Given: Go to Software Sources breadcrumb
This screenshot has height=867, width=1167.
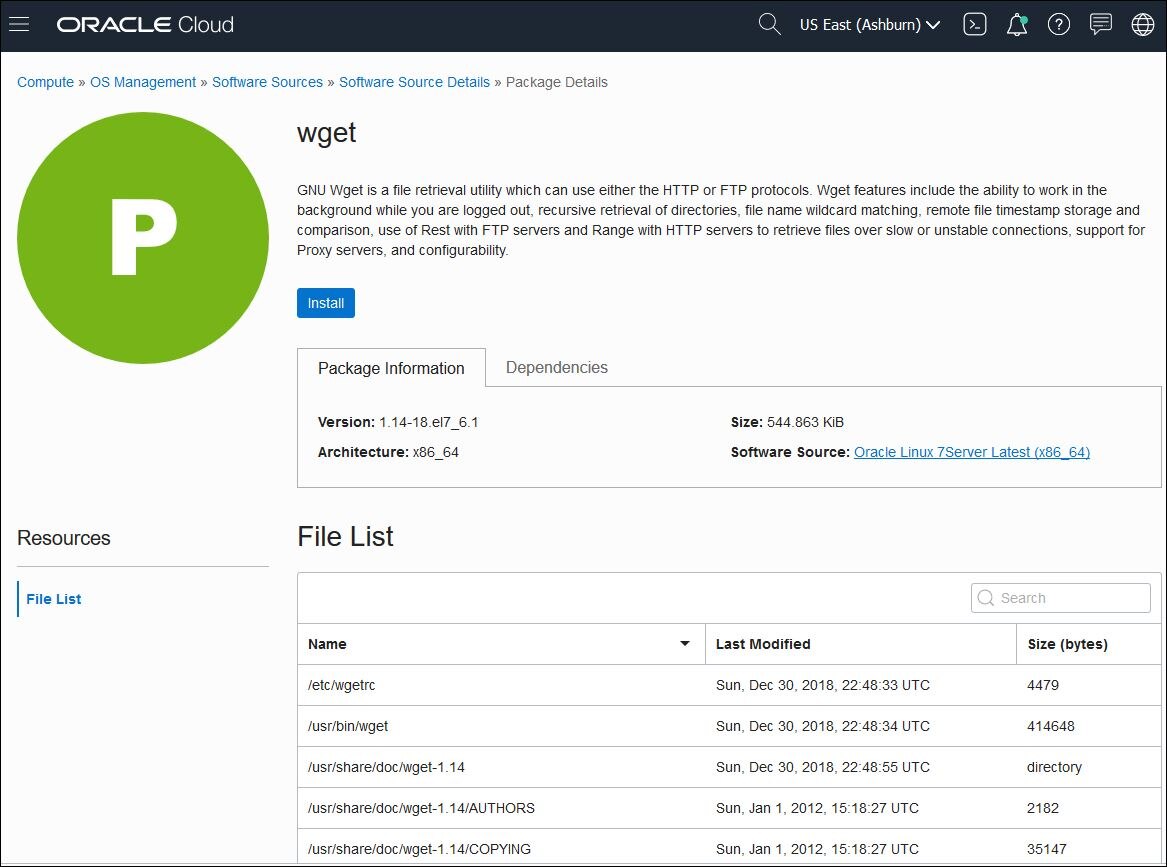Looking at the screenshot, I should click(x=267, y=82).
